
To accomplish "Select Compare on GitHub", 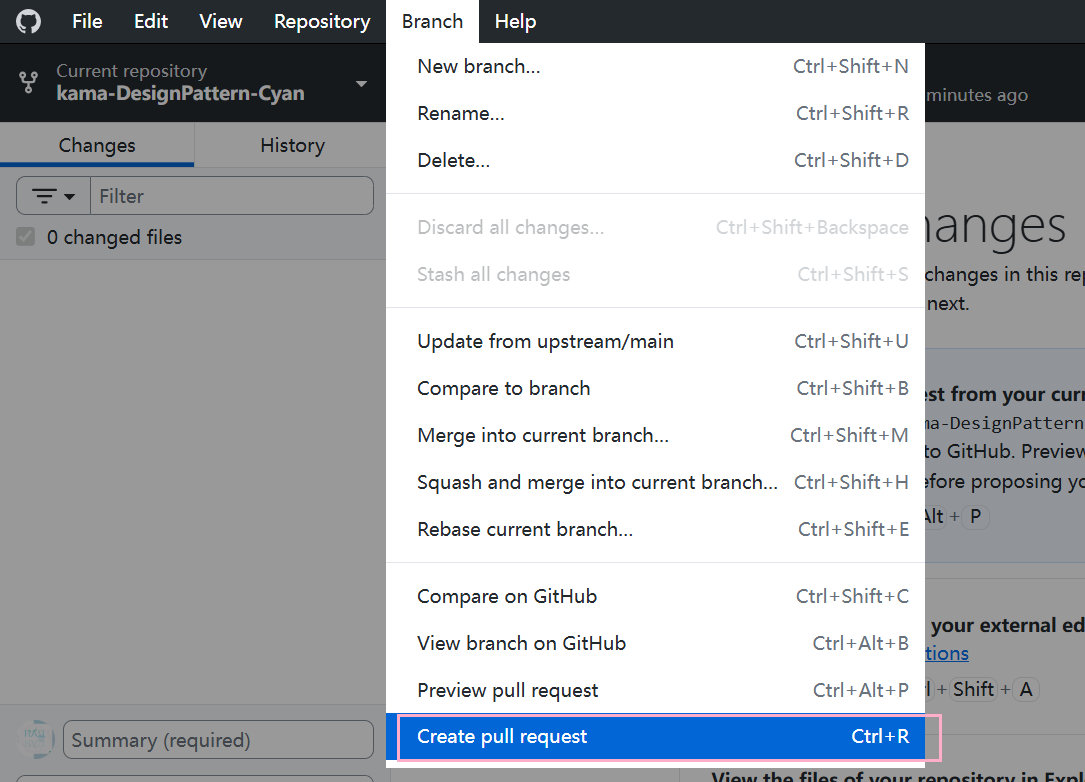I will click(x=655, y=597).
